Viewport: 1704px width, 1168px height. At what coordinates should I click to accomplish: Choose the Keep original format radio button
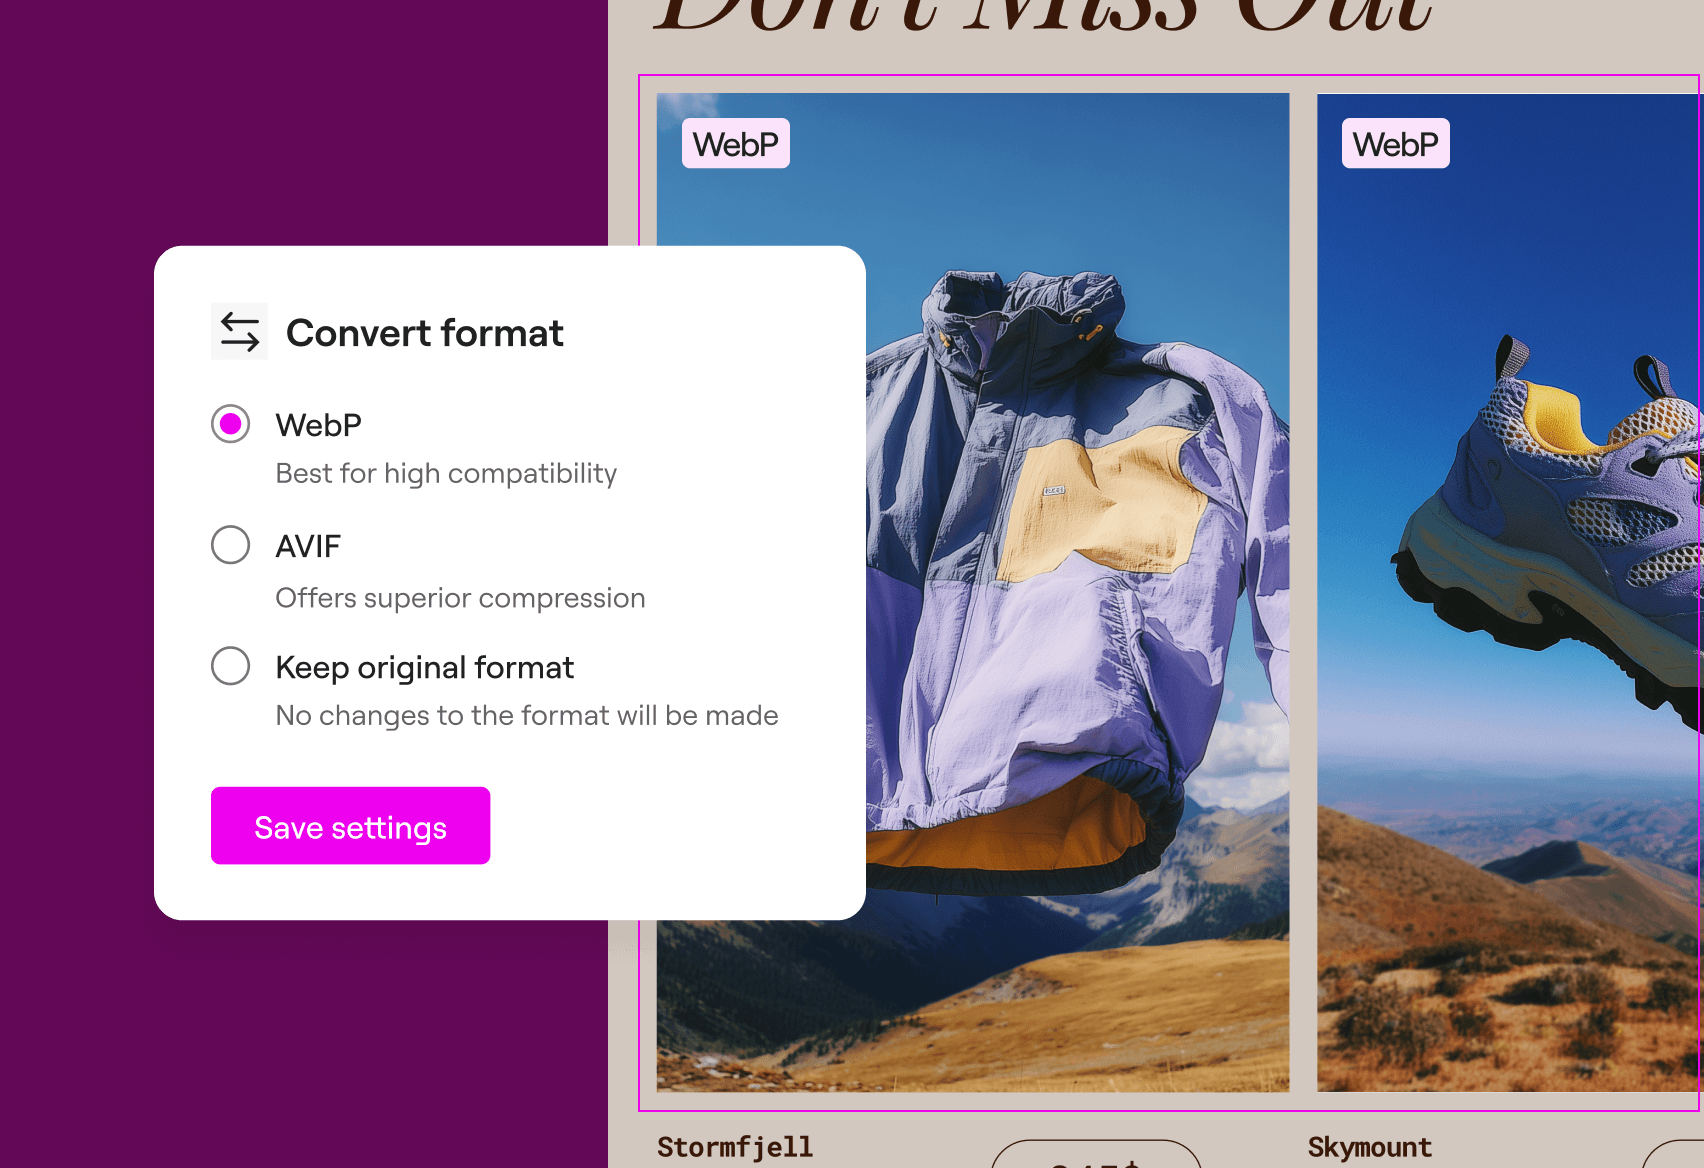(231, 666)
